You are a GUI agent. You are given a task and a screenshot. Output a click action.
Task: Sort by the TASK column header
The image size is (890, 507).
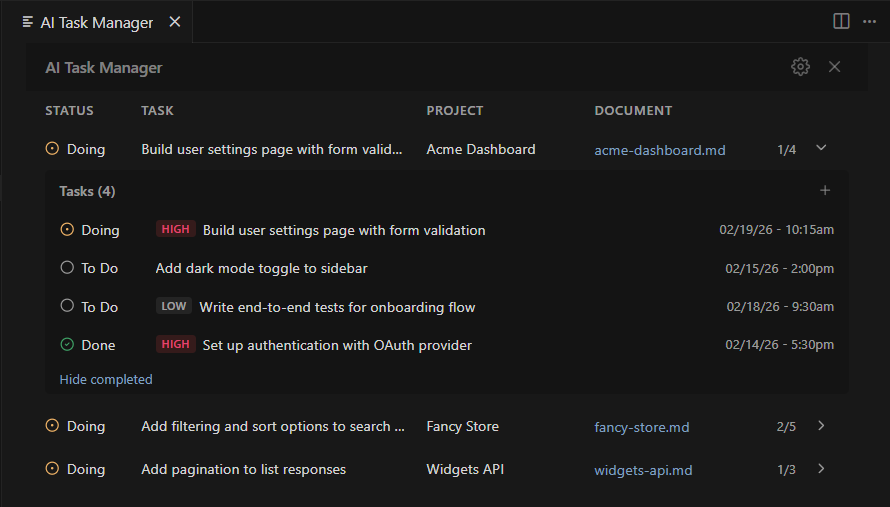coord(157,111)
